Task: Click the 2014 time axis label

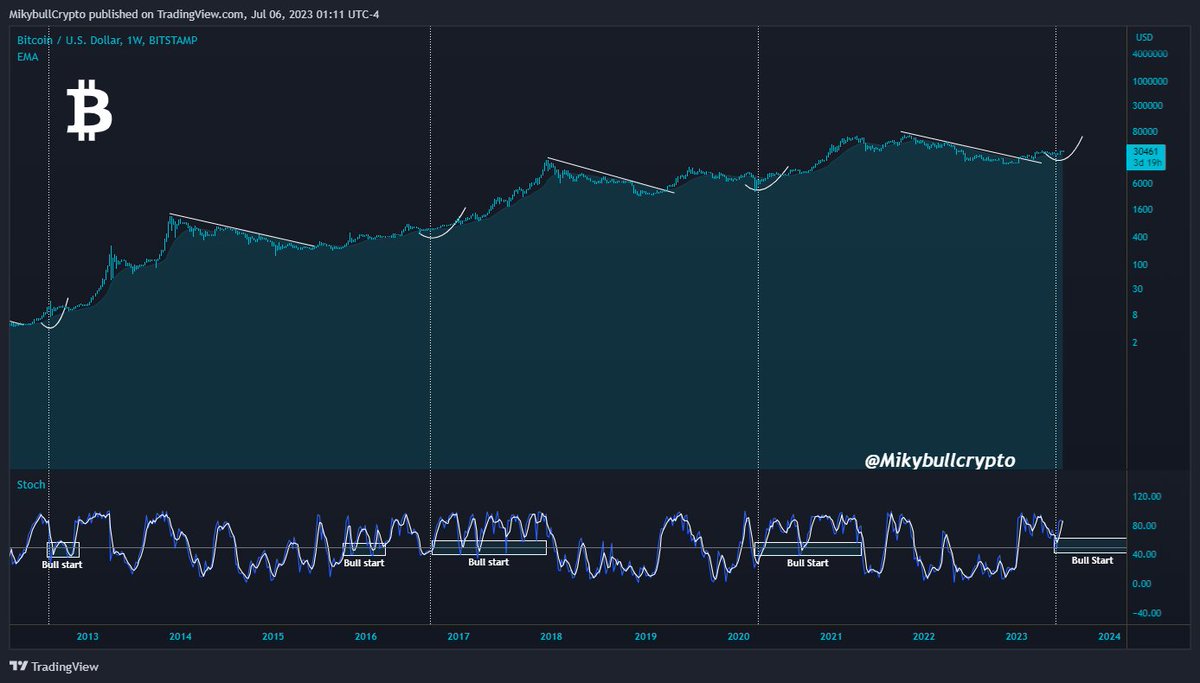Action: (x=181, y=636)
